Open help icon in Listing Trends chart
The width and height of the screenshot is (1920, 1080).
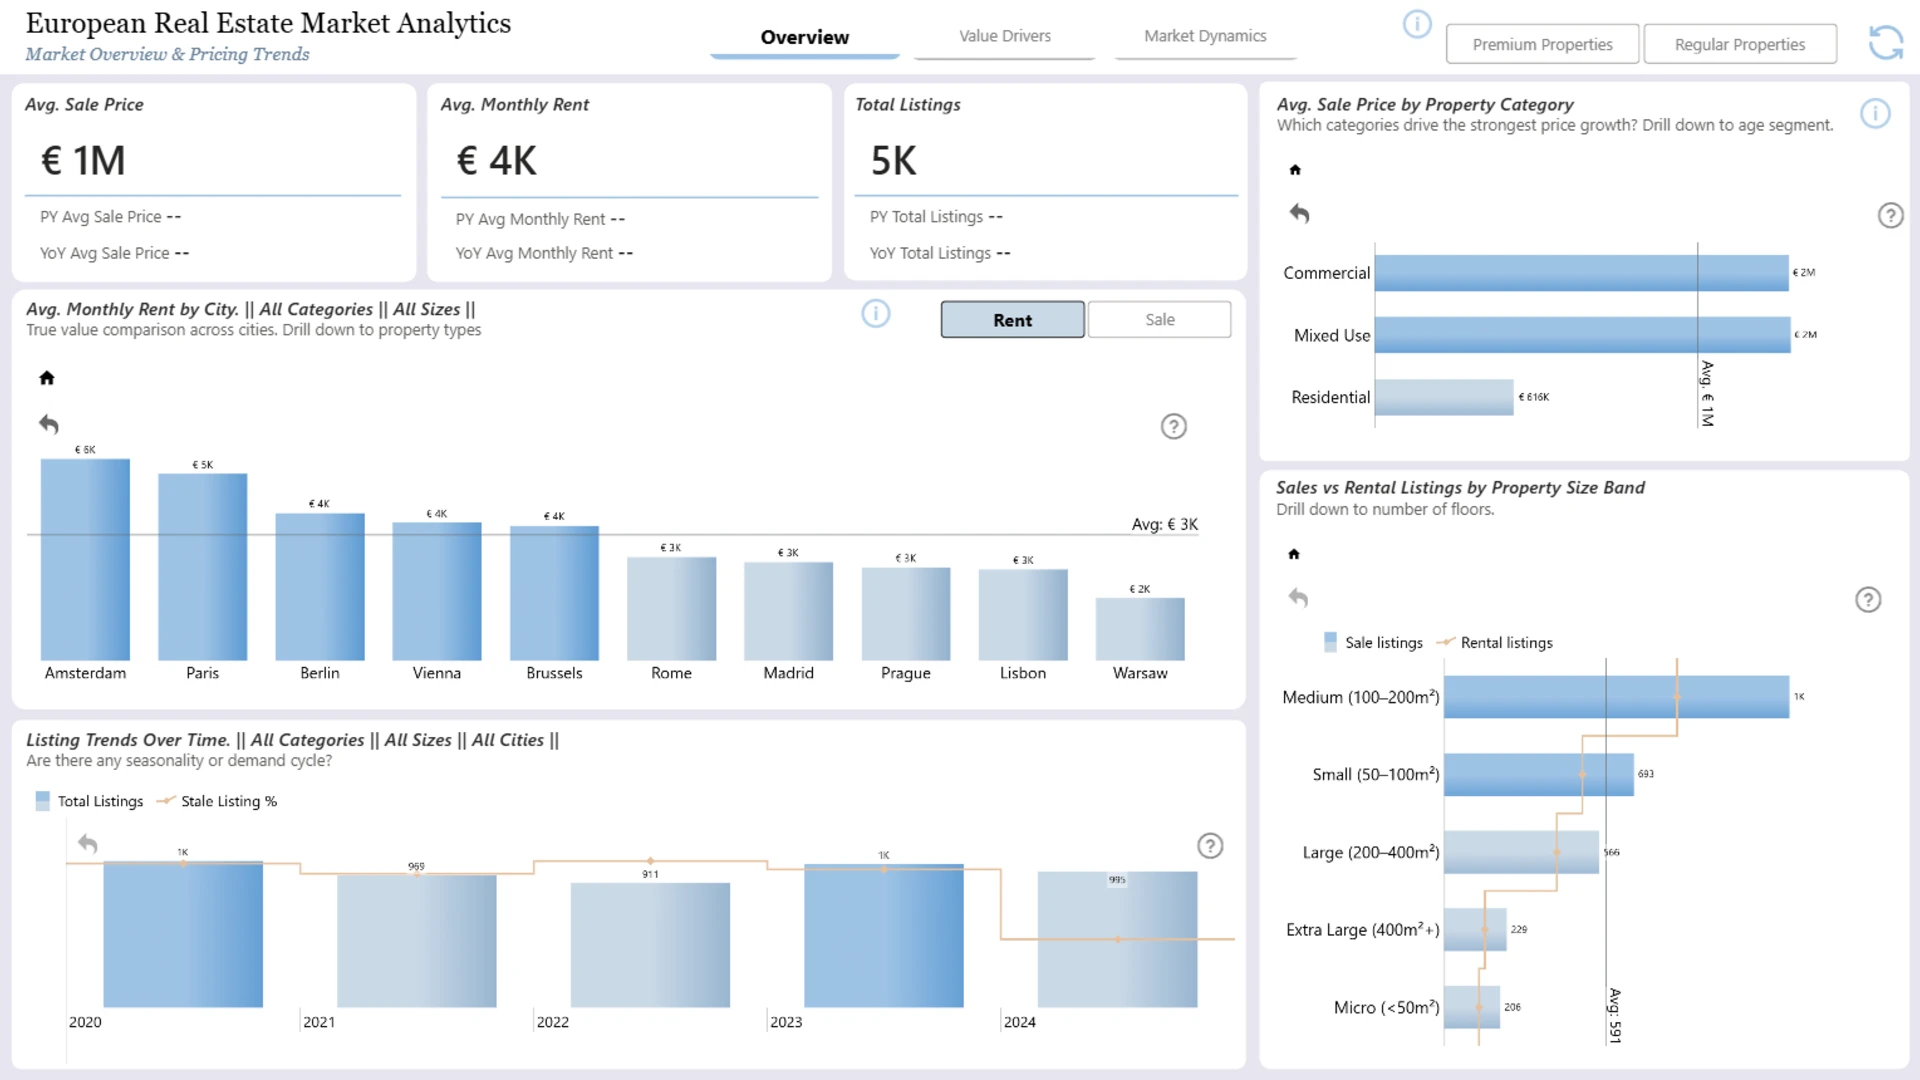pos(1210,846)
